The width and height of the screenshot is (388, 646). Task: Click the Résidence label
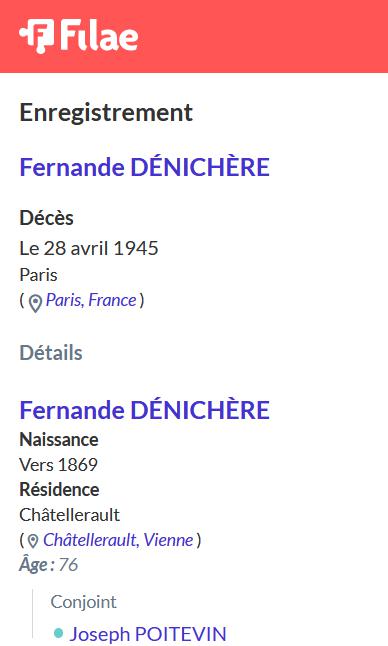click(x=59, y=490)
